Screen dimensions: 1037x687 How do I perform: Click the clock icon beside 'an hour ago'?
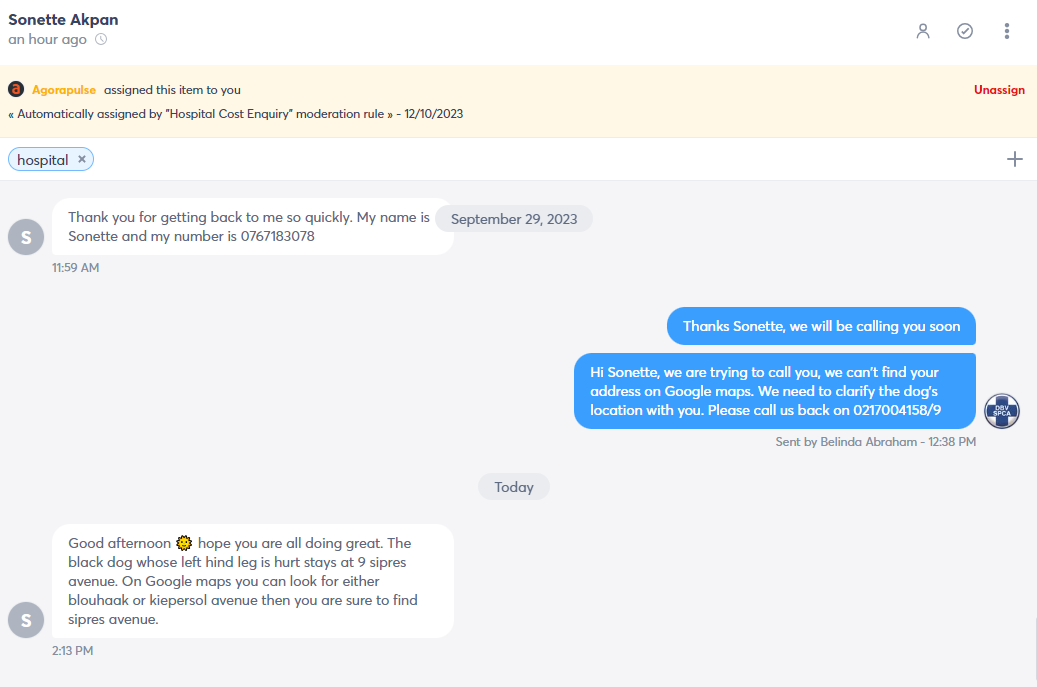tap(101, 39)
